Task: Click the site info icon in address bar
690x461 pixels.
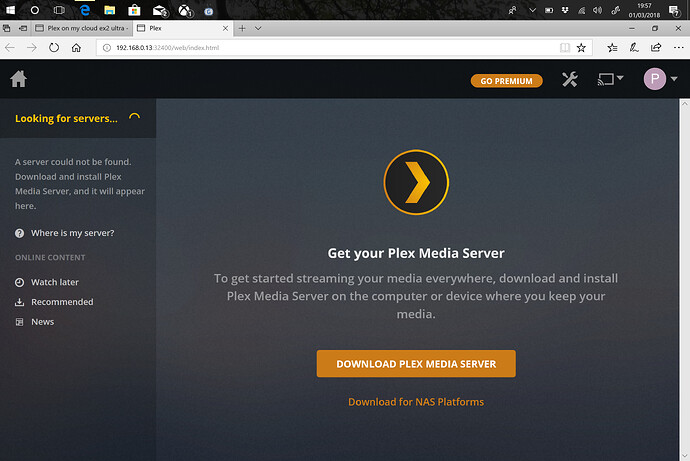Action: pyautogui.click(x=106, y=48)
